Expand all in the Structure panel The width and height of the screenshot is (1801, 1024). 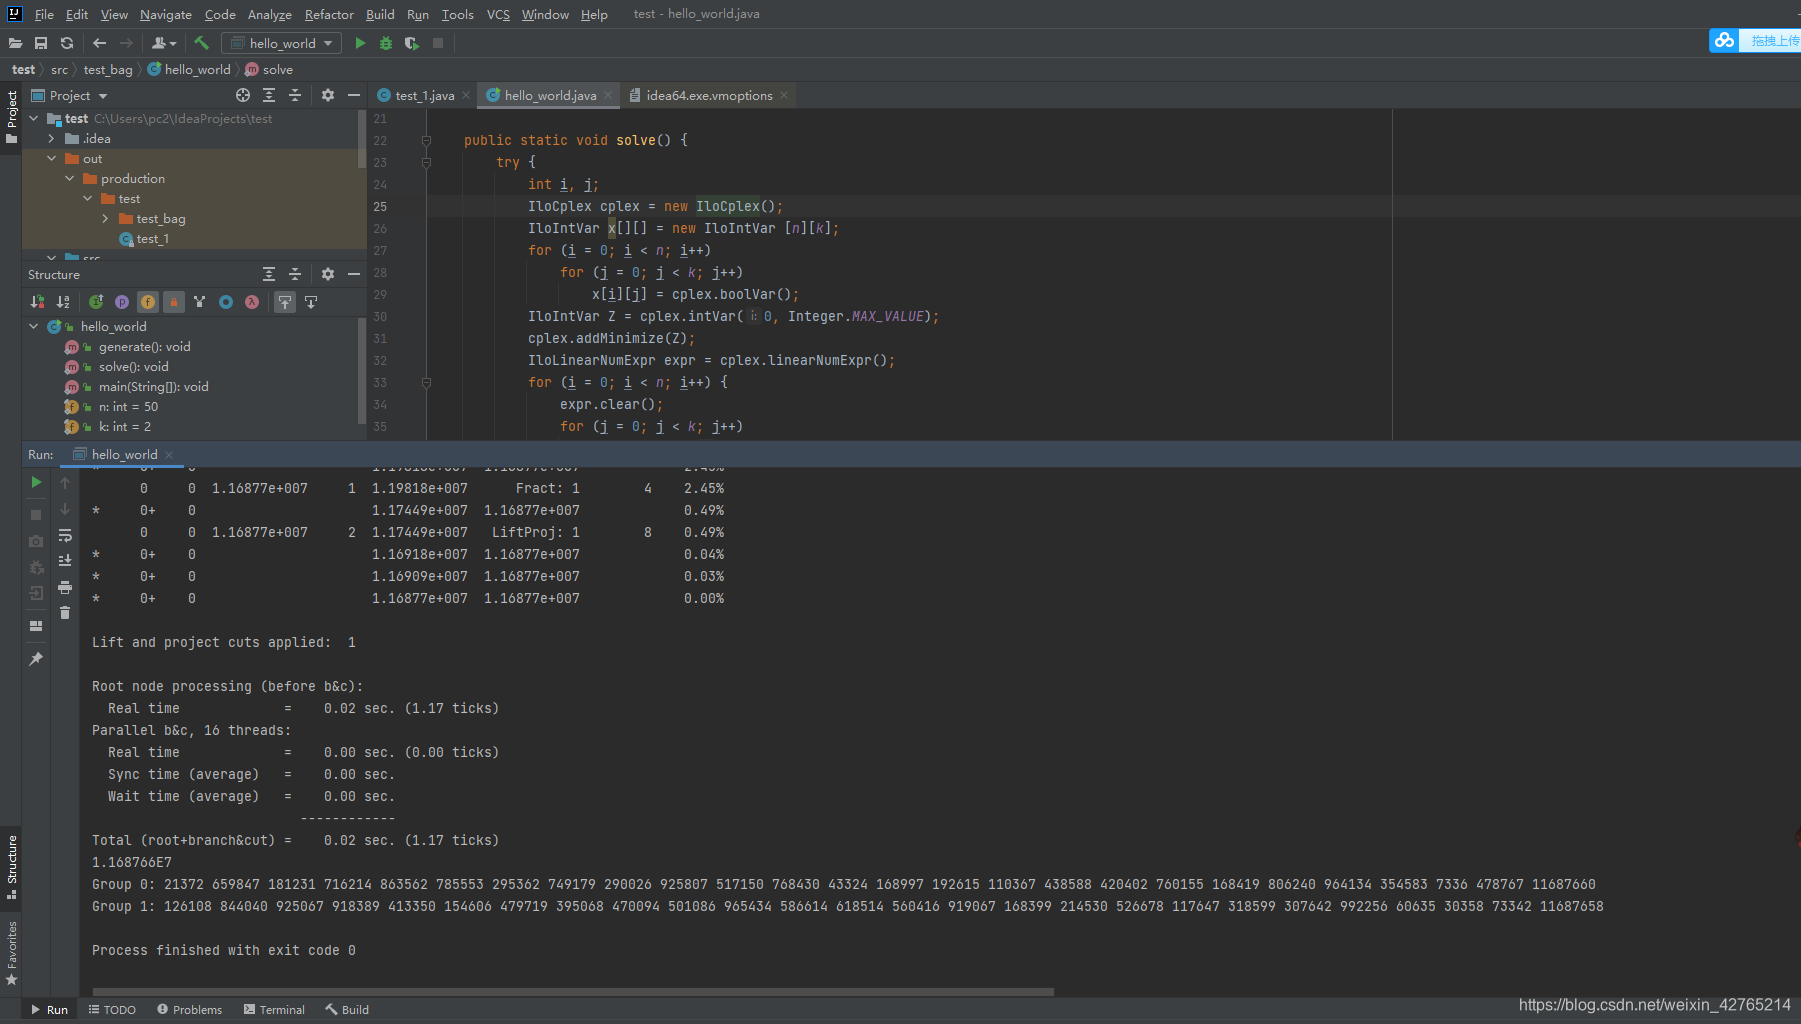[x=269, y=274]
